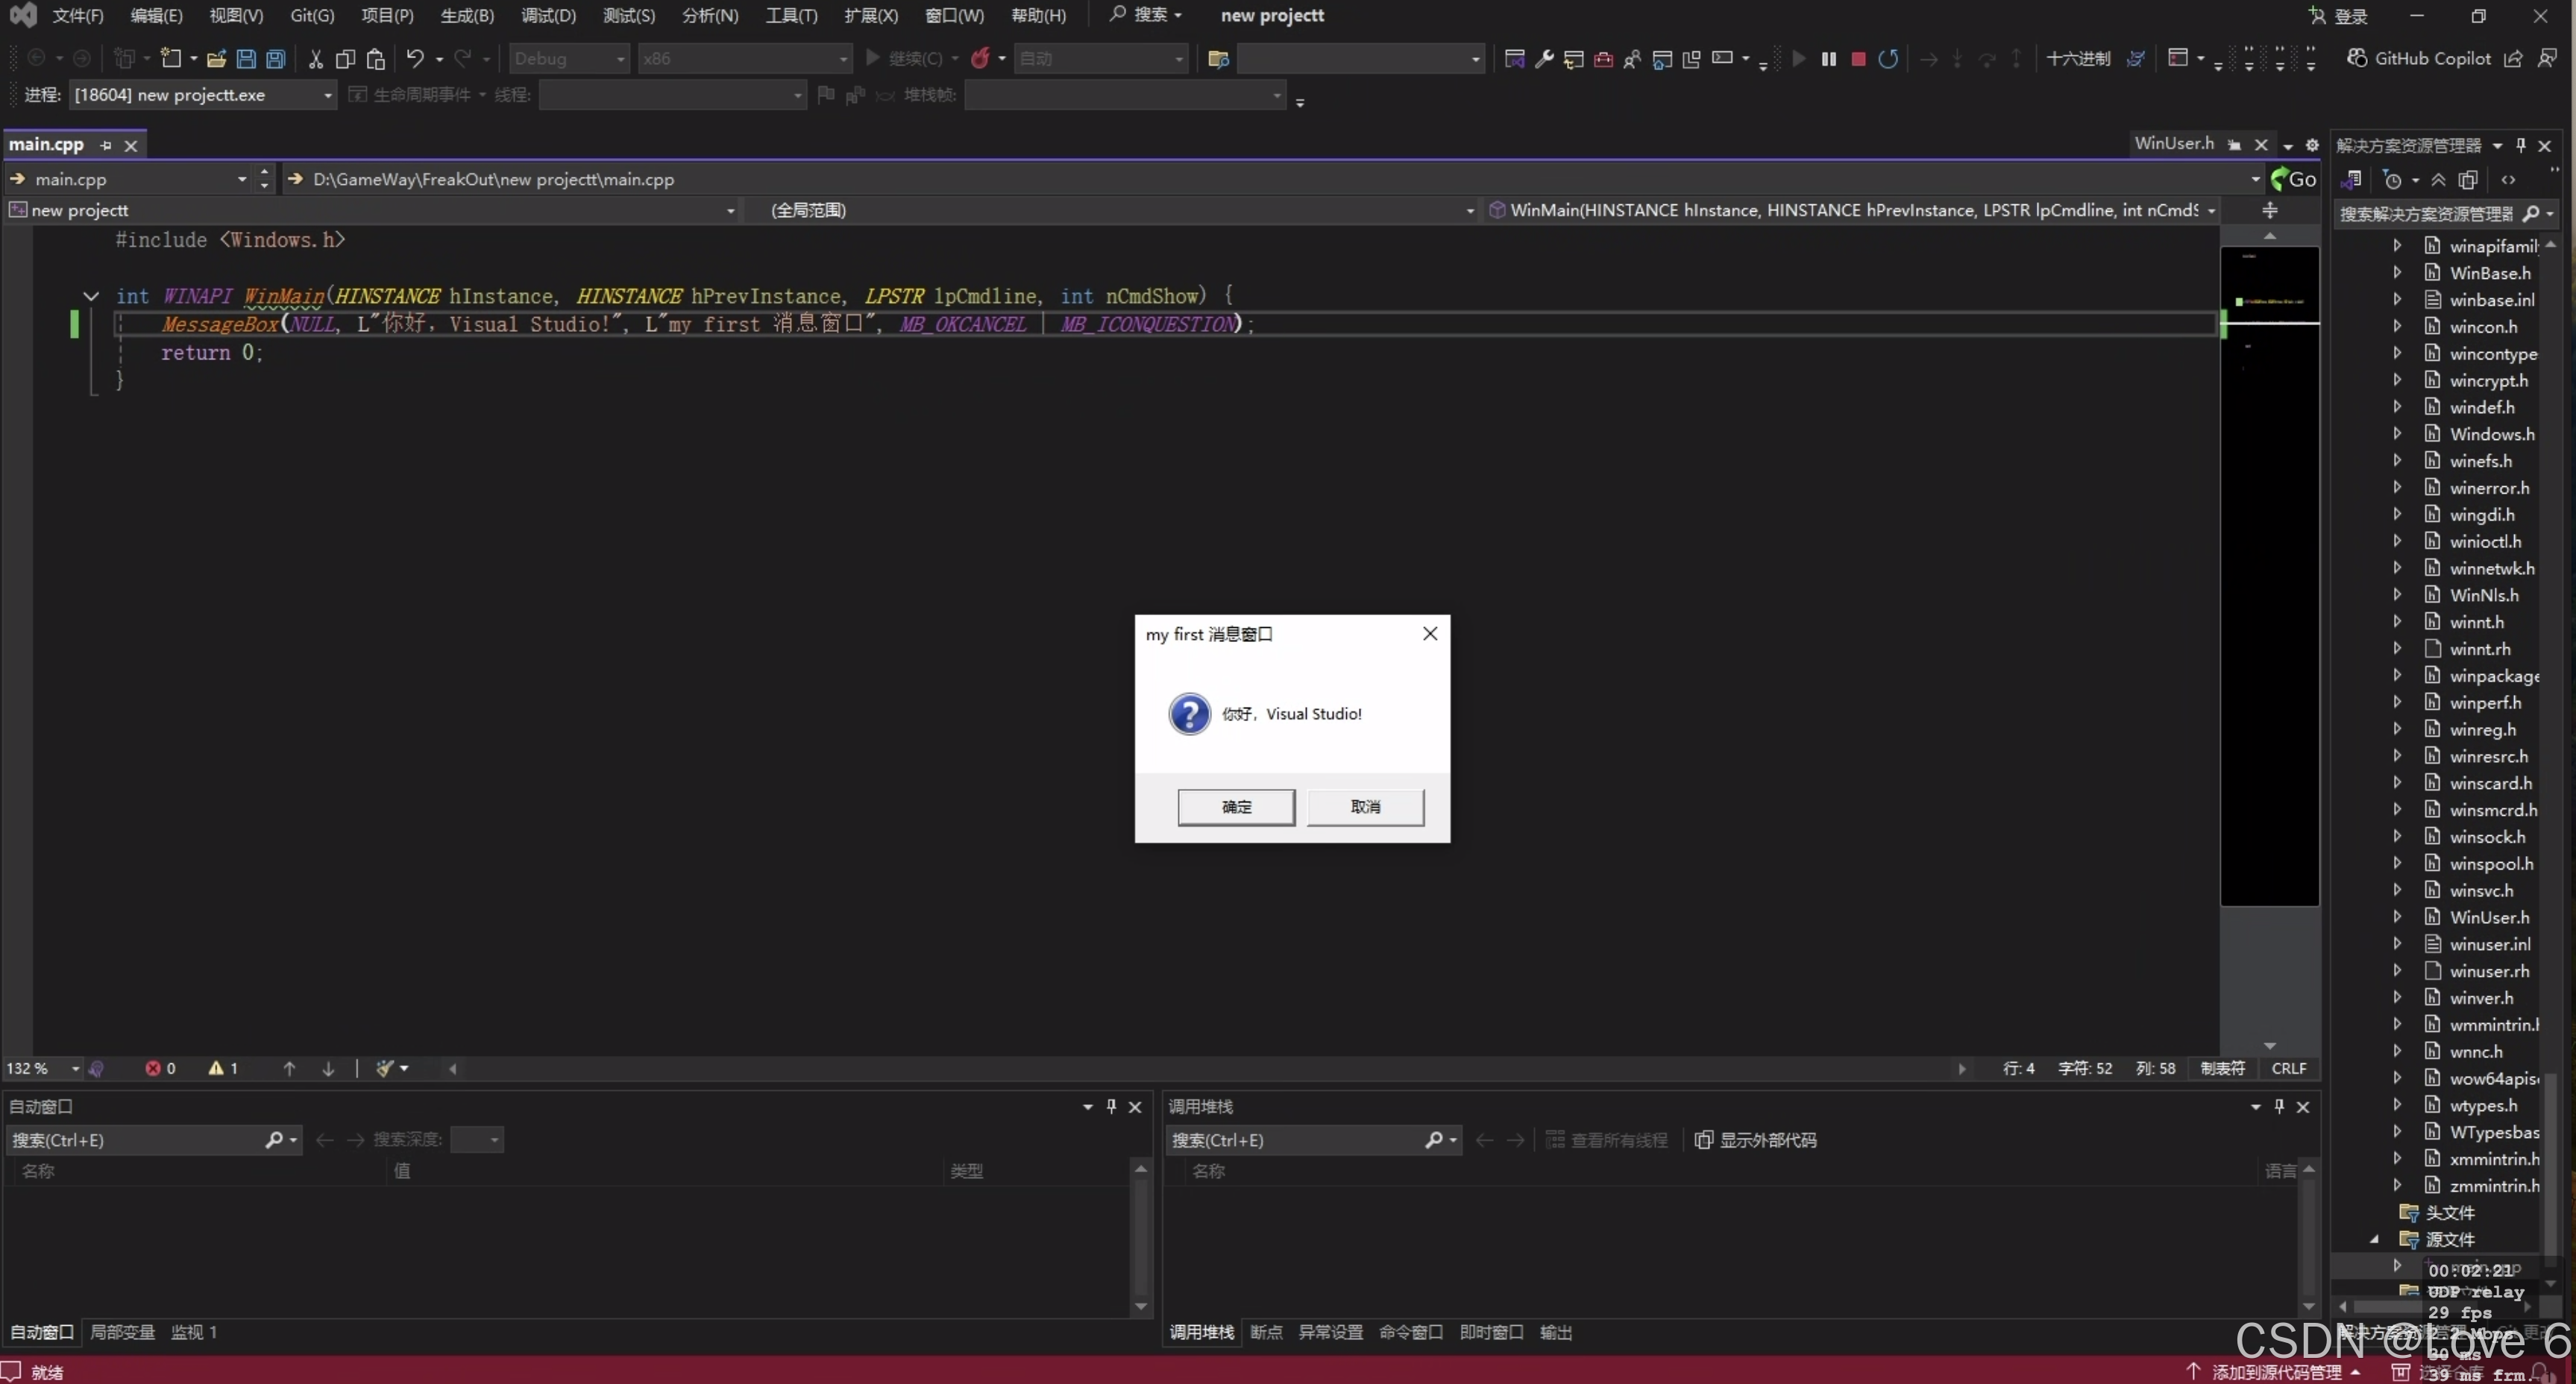Click the red toolbox icon in toolbar

pyautogui.click(x=1603, y=59)
